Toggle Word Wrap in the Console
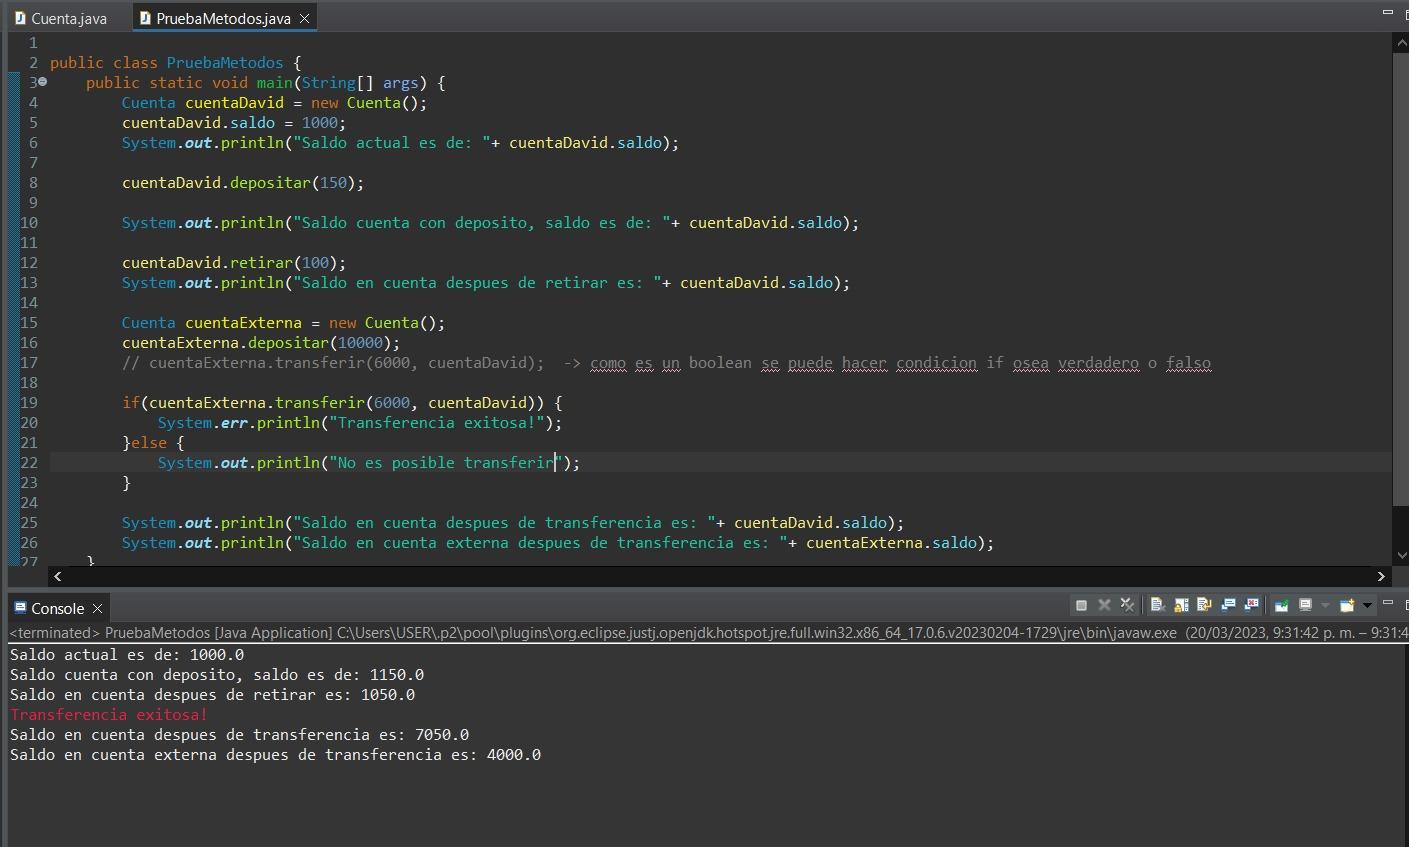 coord(1204,605)
